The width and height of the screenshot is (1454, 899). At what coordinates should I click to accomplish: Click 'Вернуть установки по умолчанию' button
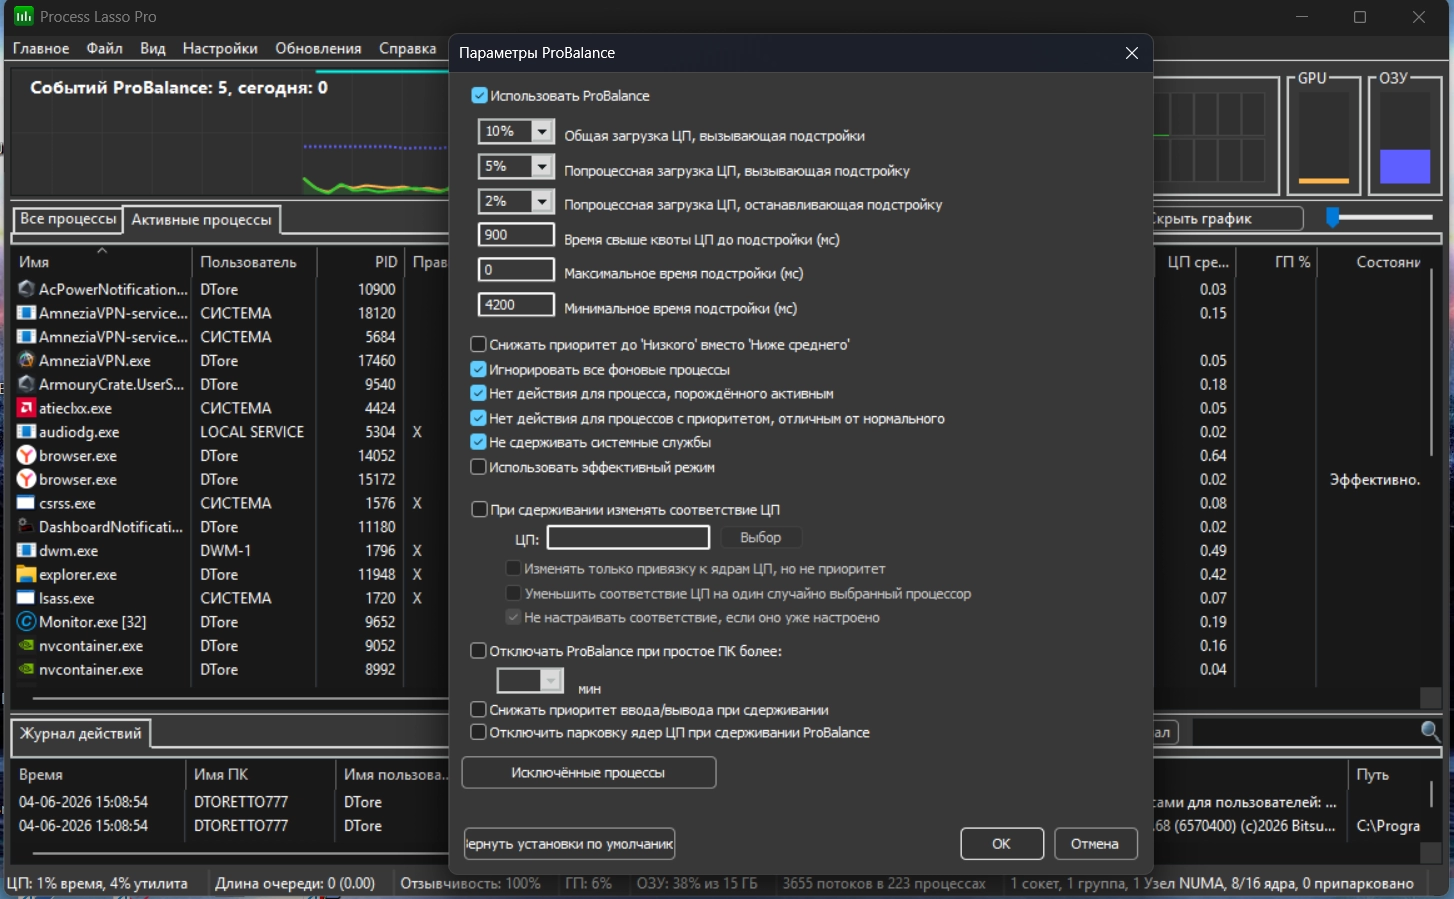click(x=570, y=844)
